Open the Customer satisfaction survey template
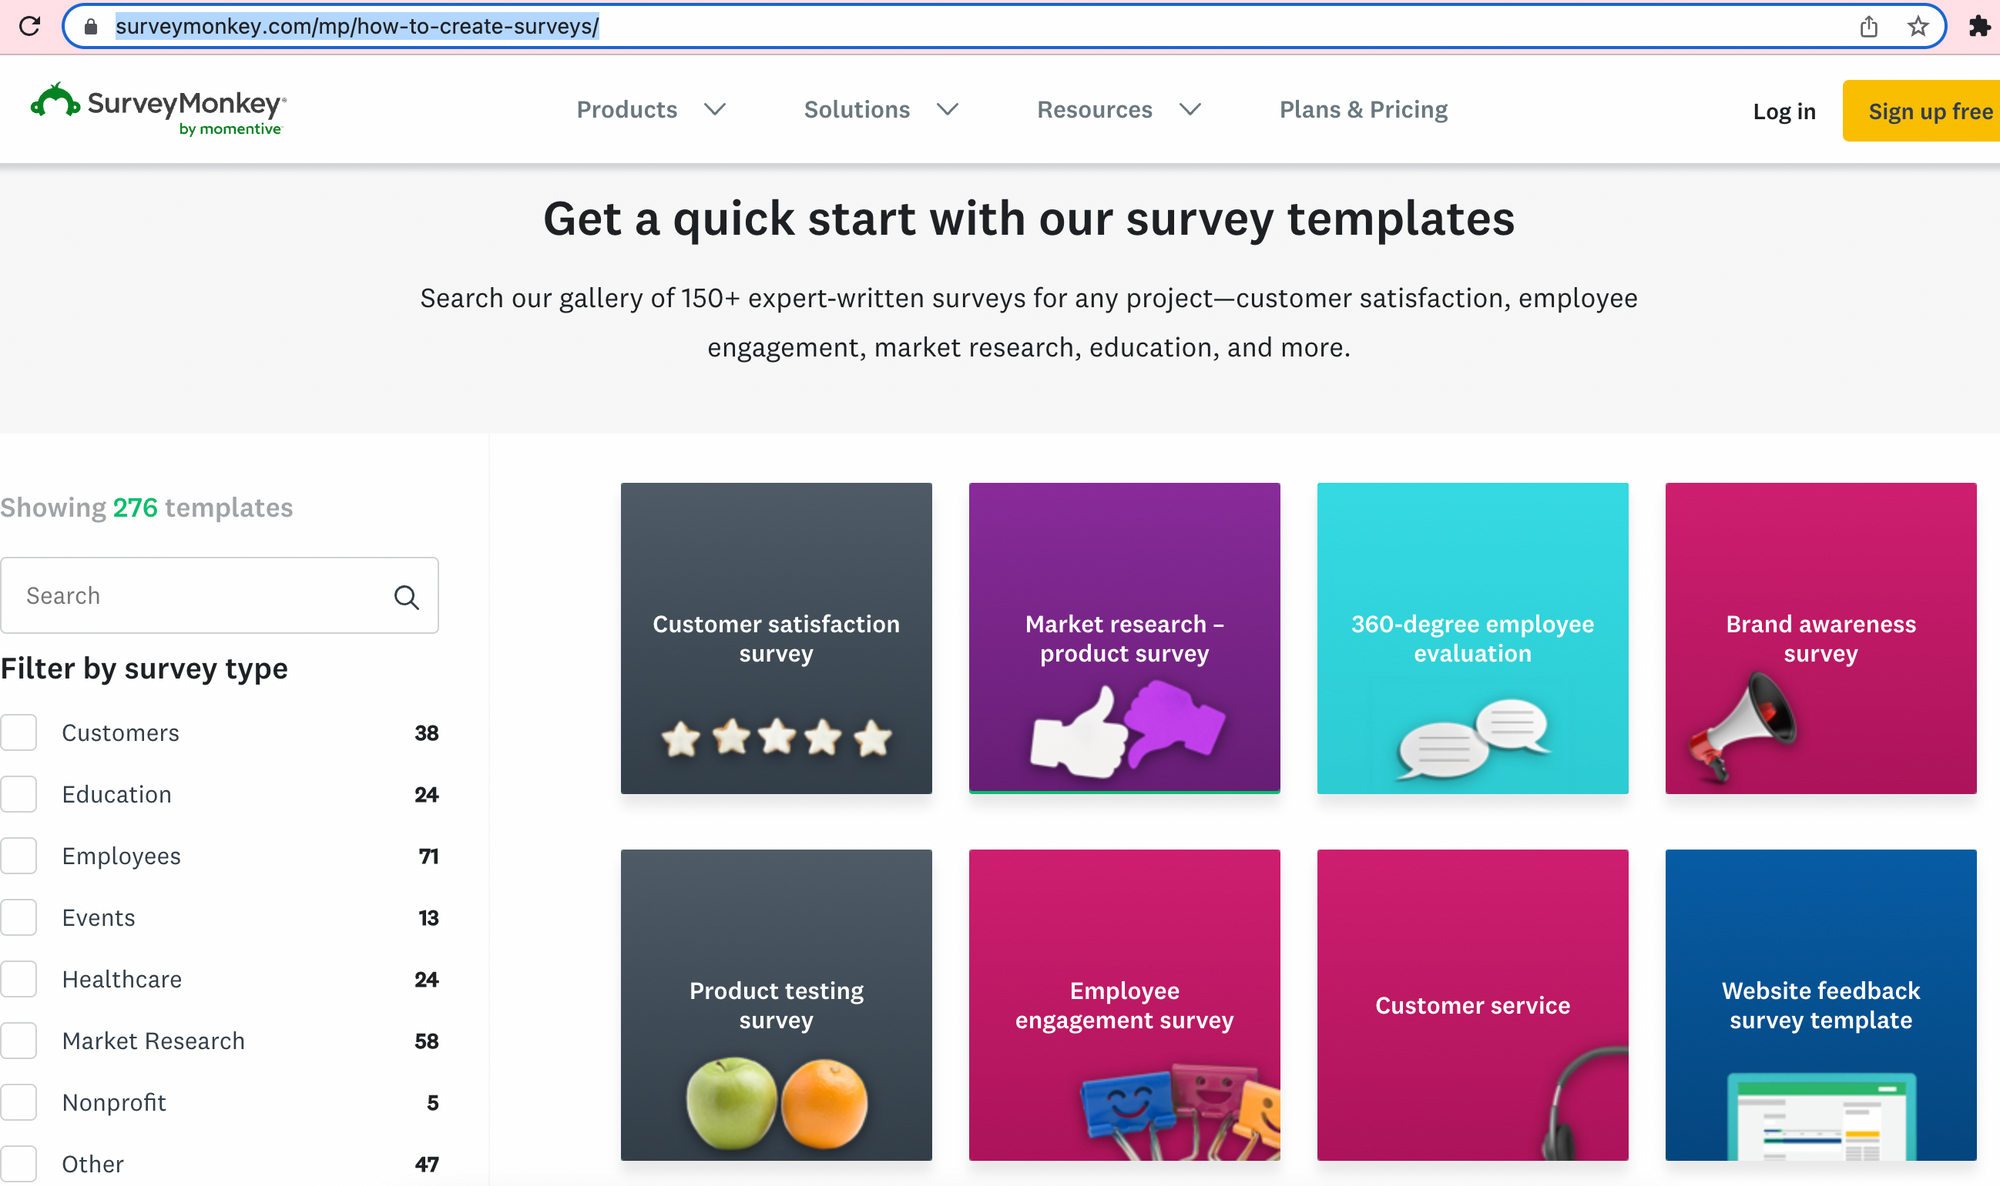 click(x=776, y=638)
